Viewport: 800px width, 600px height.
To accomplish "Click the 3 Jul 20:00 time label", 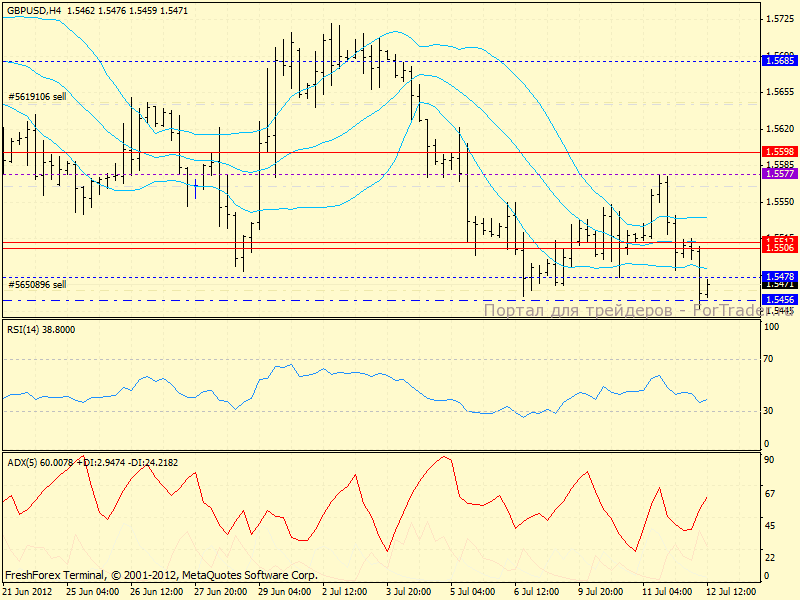I will 408,591.
